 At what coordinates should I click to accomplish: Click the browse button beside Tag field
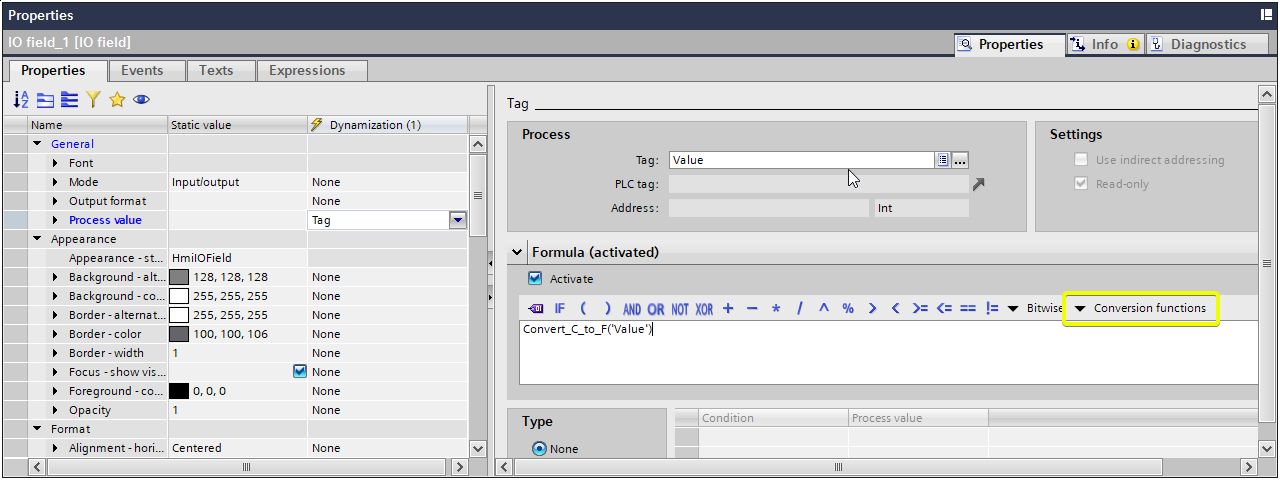960,160
